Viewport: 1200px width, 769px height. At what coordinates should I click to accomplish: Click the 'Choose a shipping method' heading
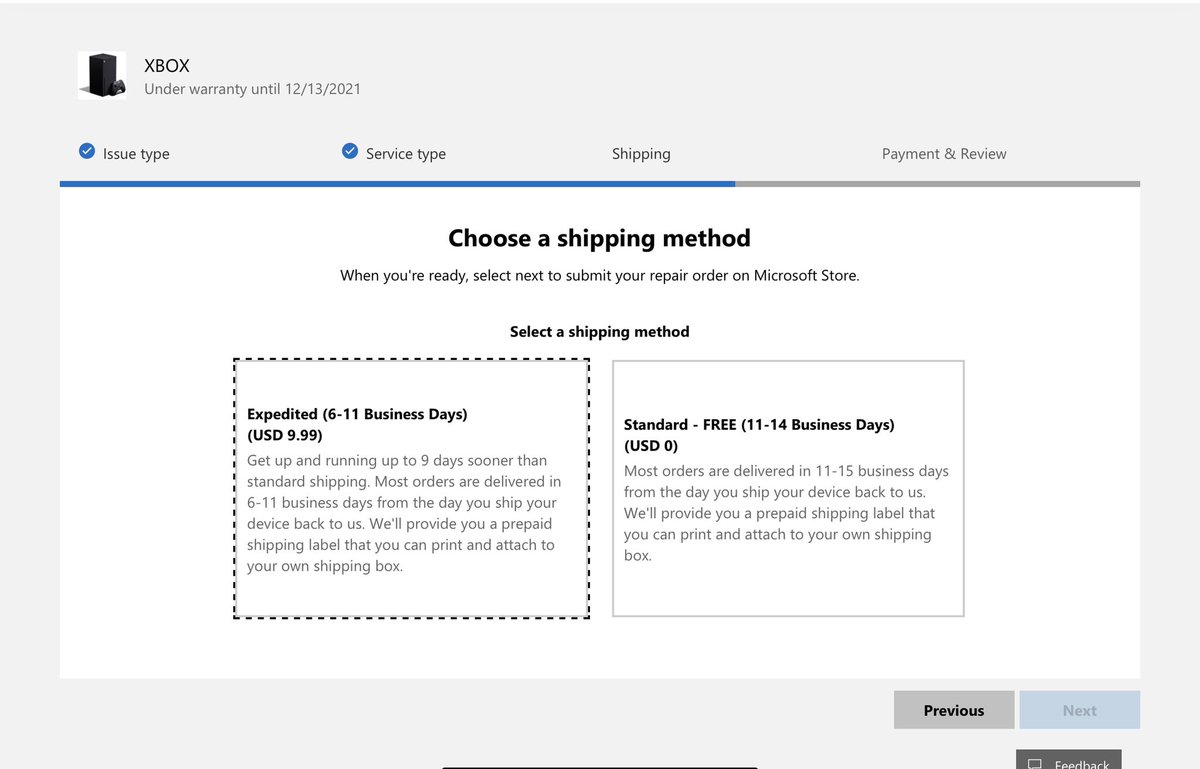[x=599, y=238]
